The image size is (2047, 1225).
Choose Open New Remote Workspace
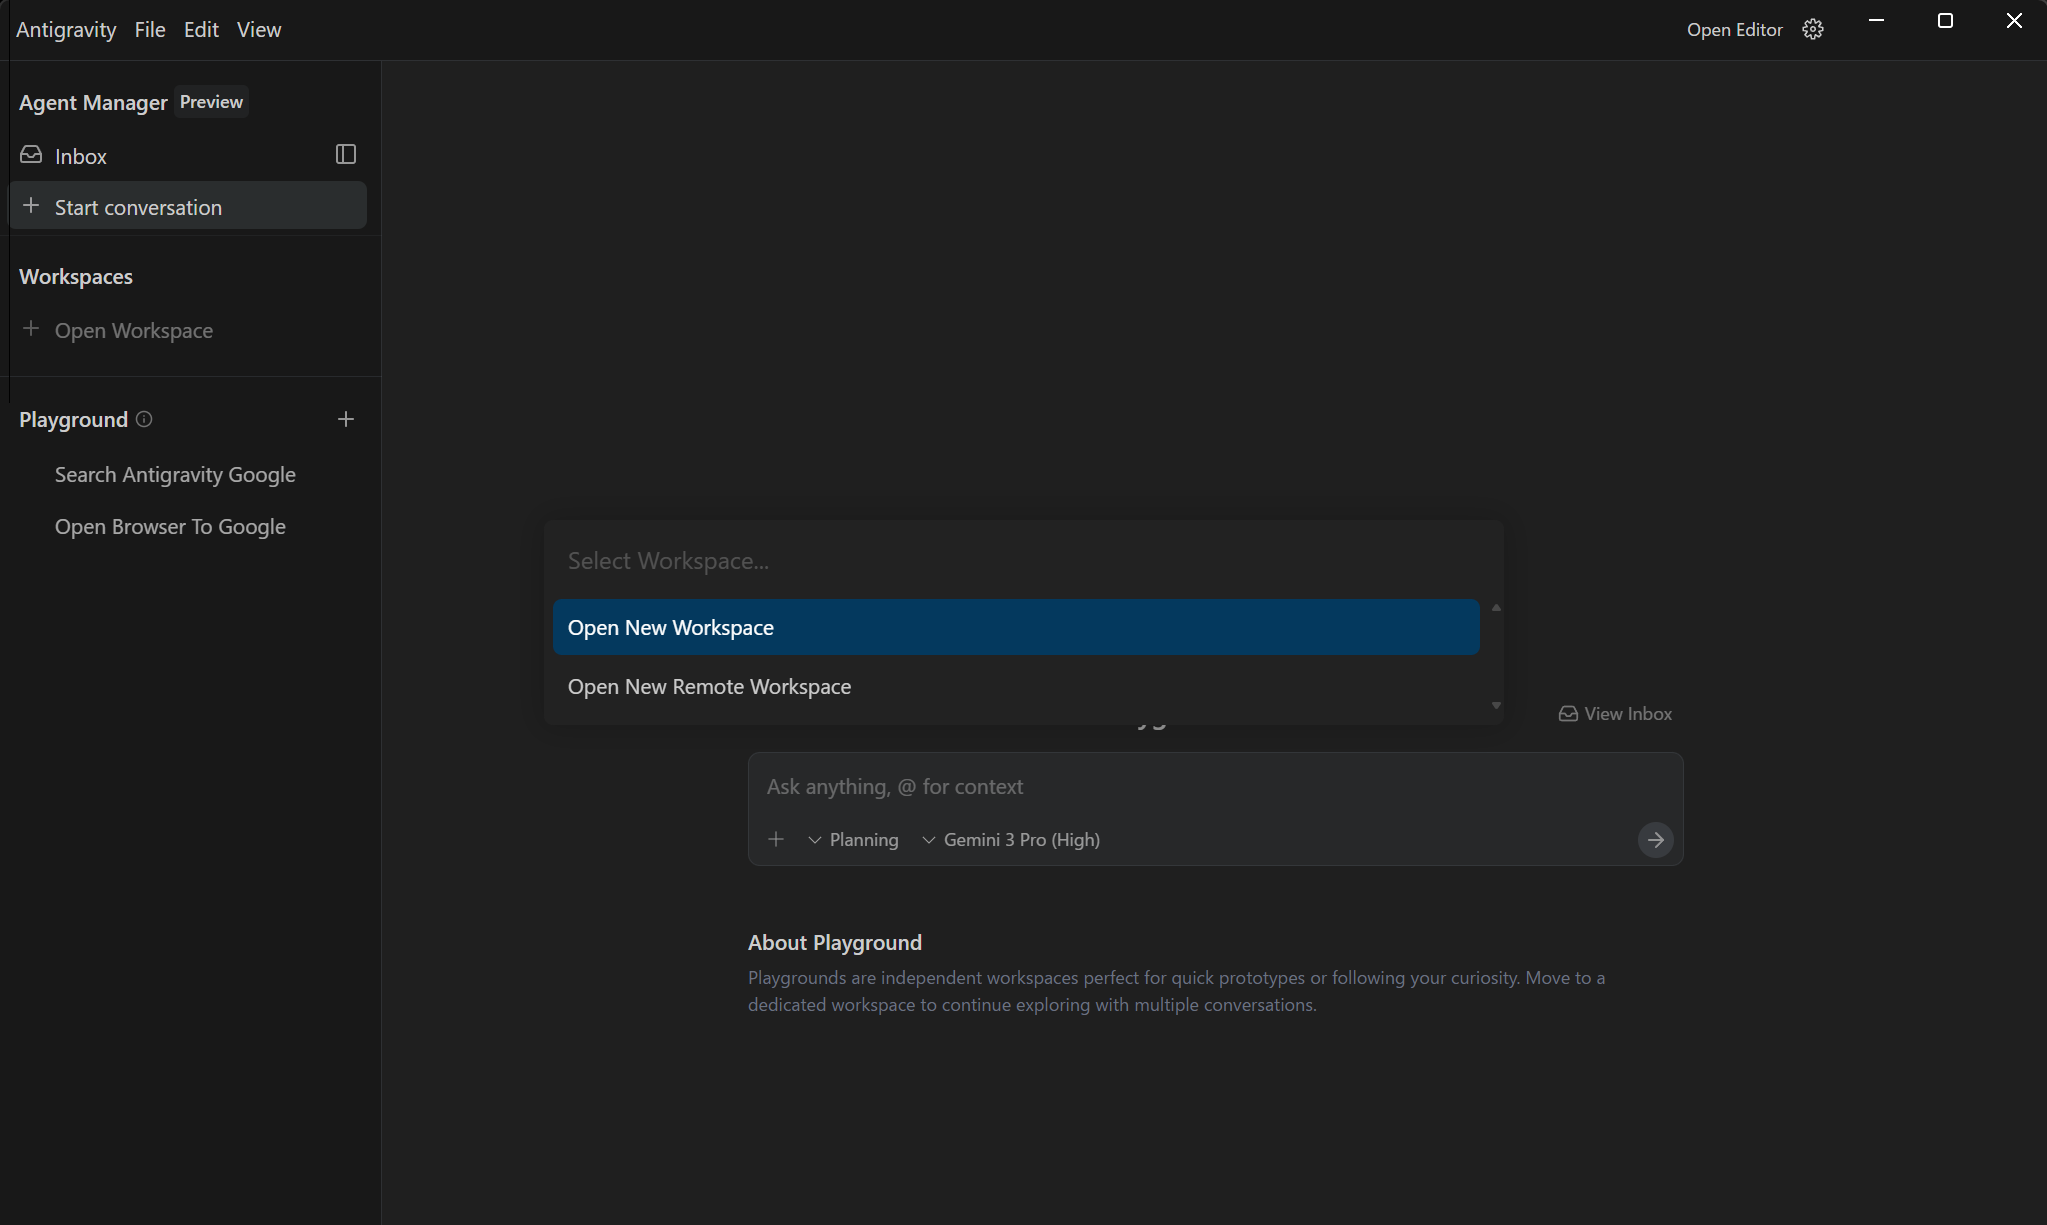(x=1015, y=687)
